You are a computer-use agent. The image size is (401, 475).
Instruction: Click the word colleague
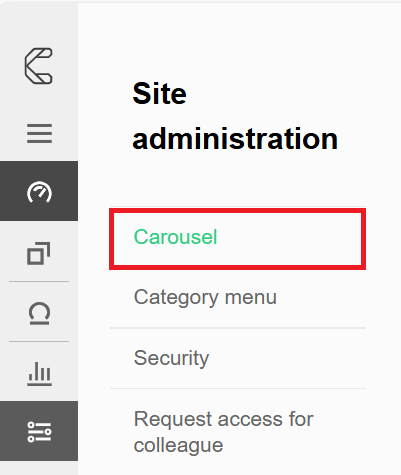(178, 446)
